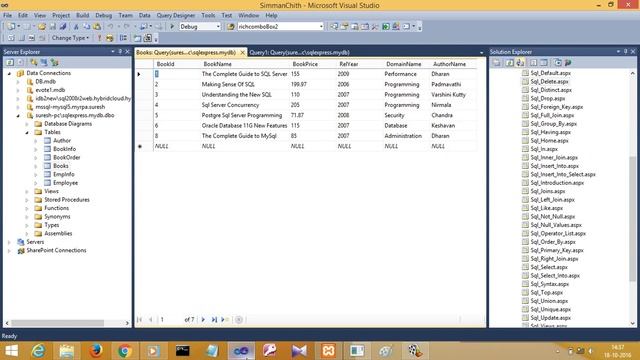The height and width of the screenshot is (360, 640).
Task: Click Refresh icon in Server Explorer toolbar
Action: (10, 62)
